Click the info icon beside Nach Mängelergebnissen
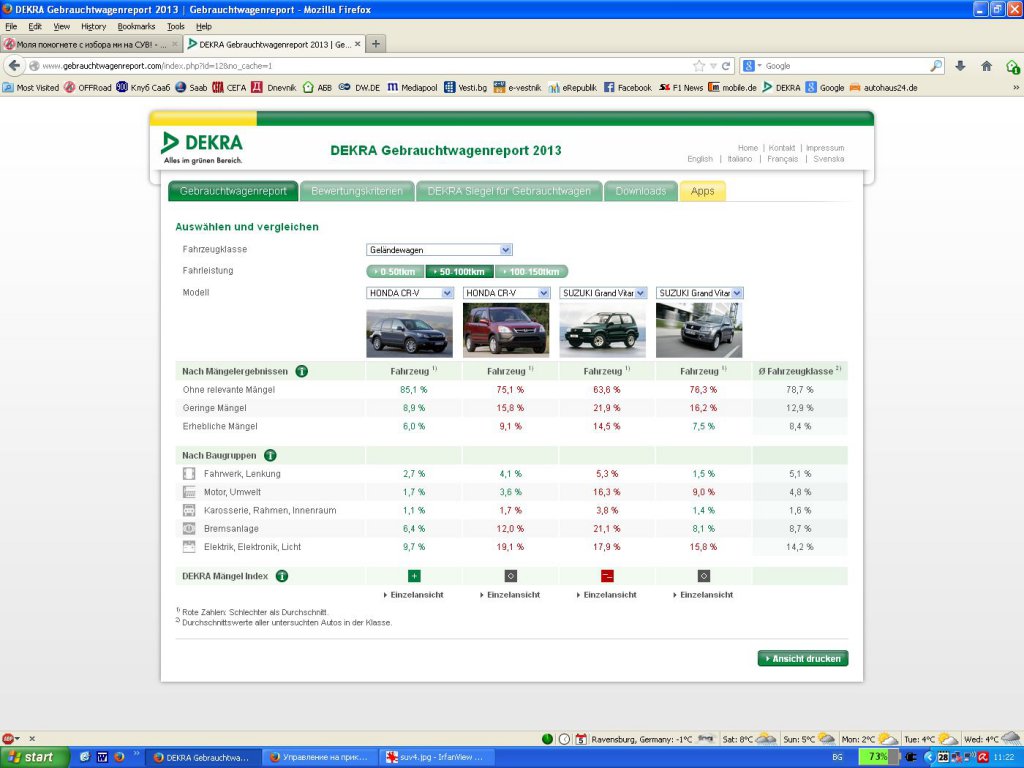Image resolution: width=1024 pixels, height=768 pixels. tap(301, 371)
